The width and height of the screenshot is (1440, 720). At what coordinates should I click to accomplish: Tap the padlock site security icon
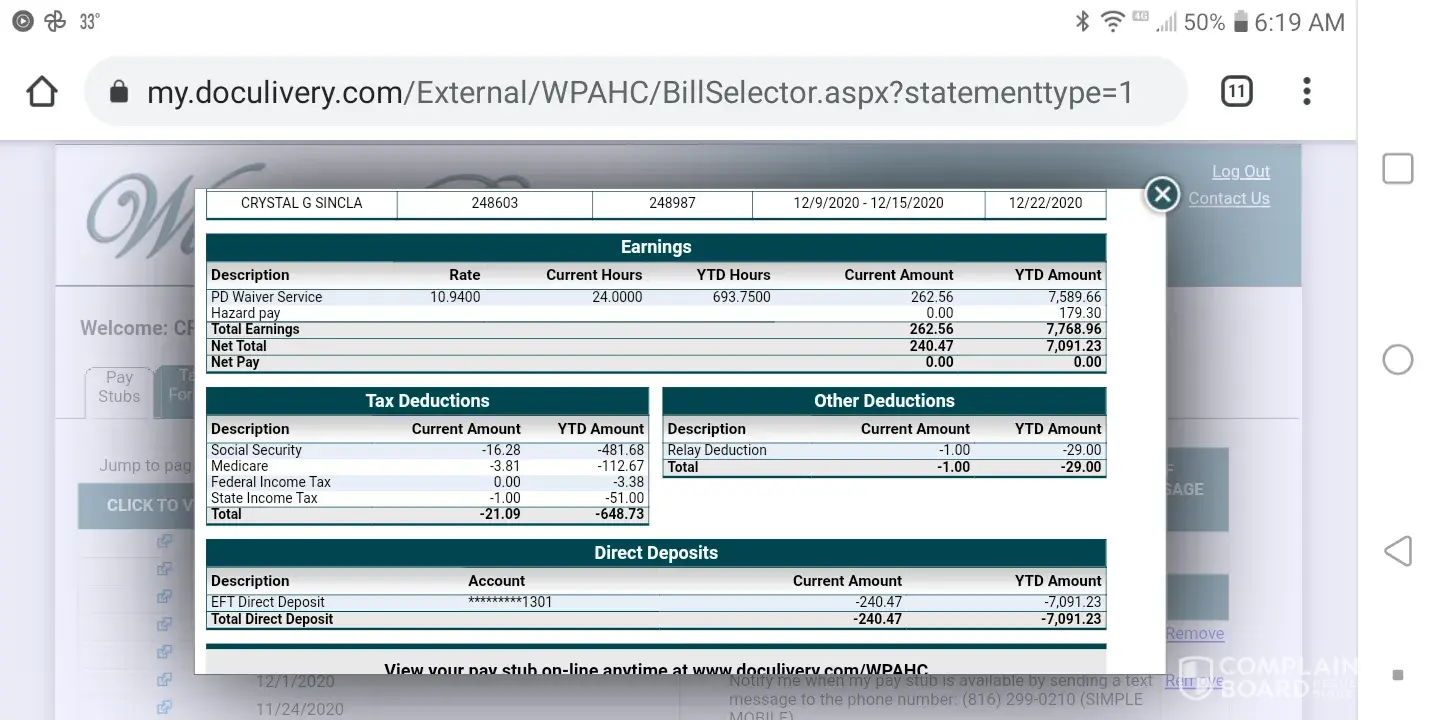click(x=119, y=93)
